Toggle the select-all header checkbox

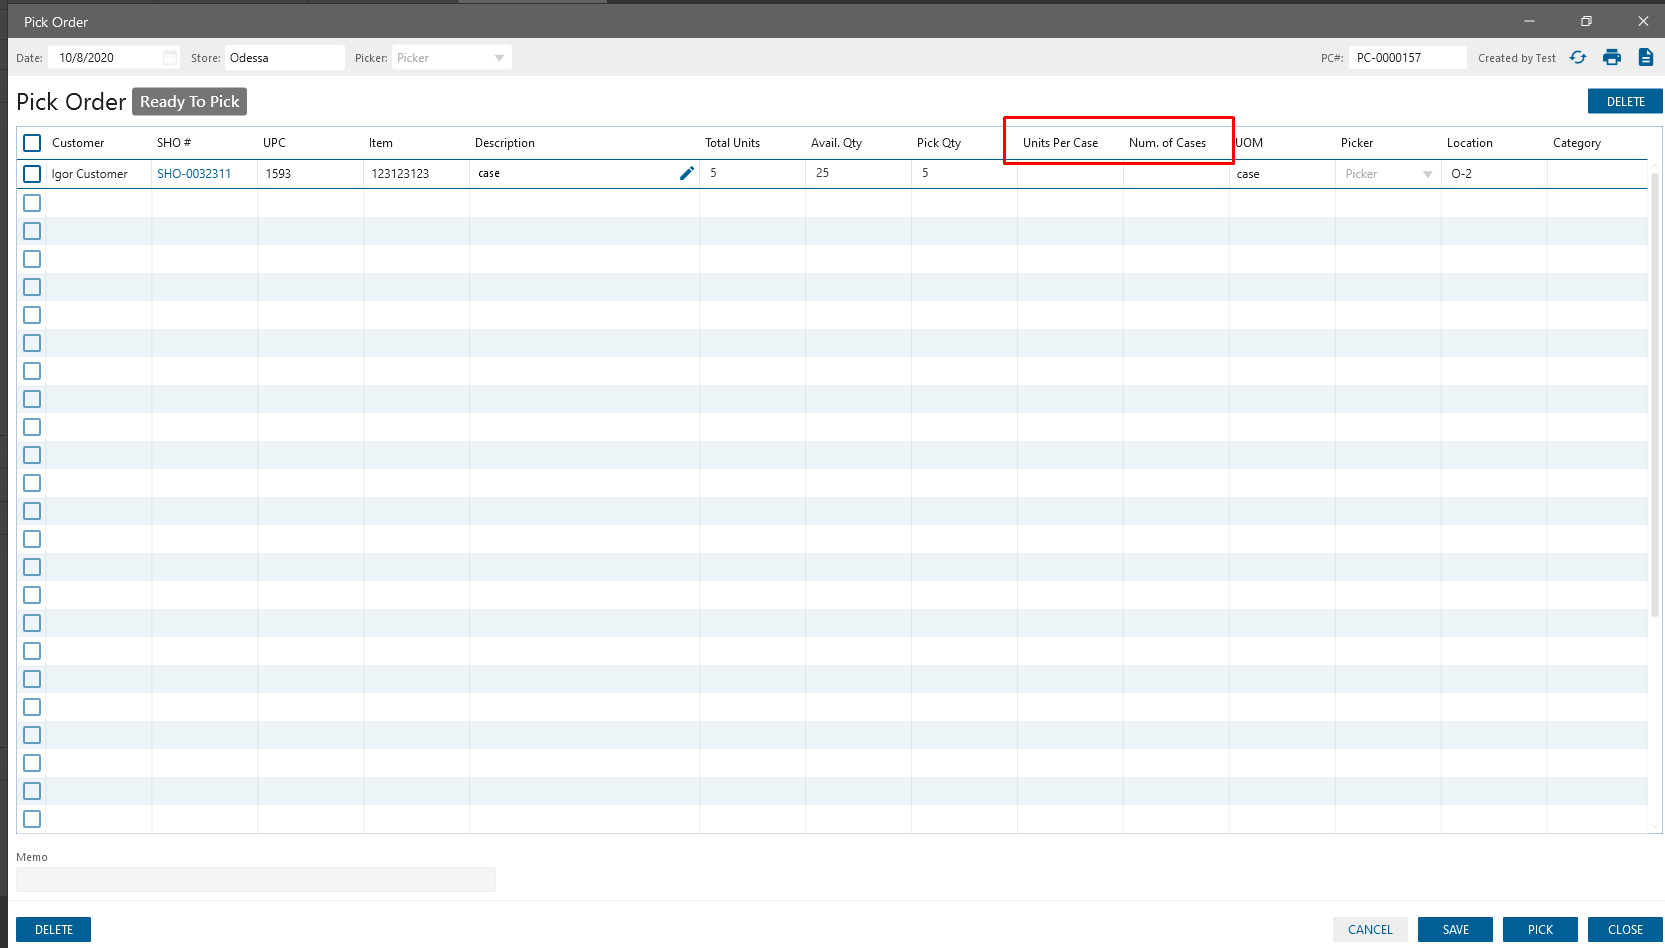pos(32,143)
